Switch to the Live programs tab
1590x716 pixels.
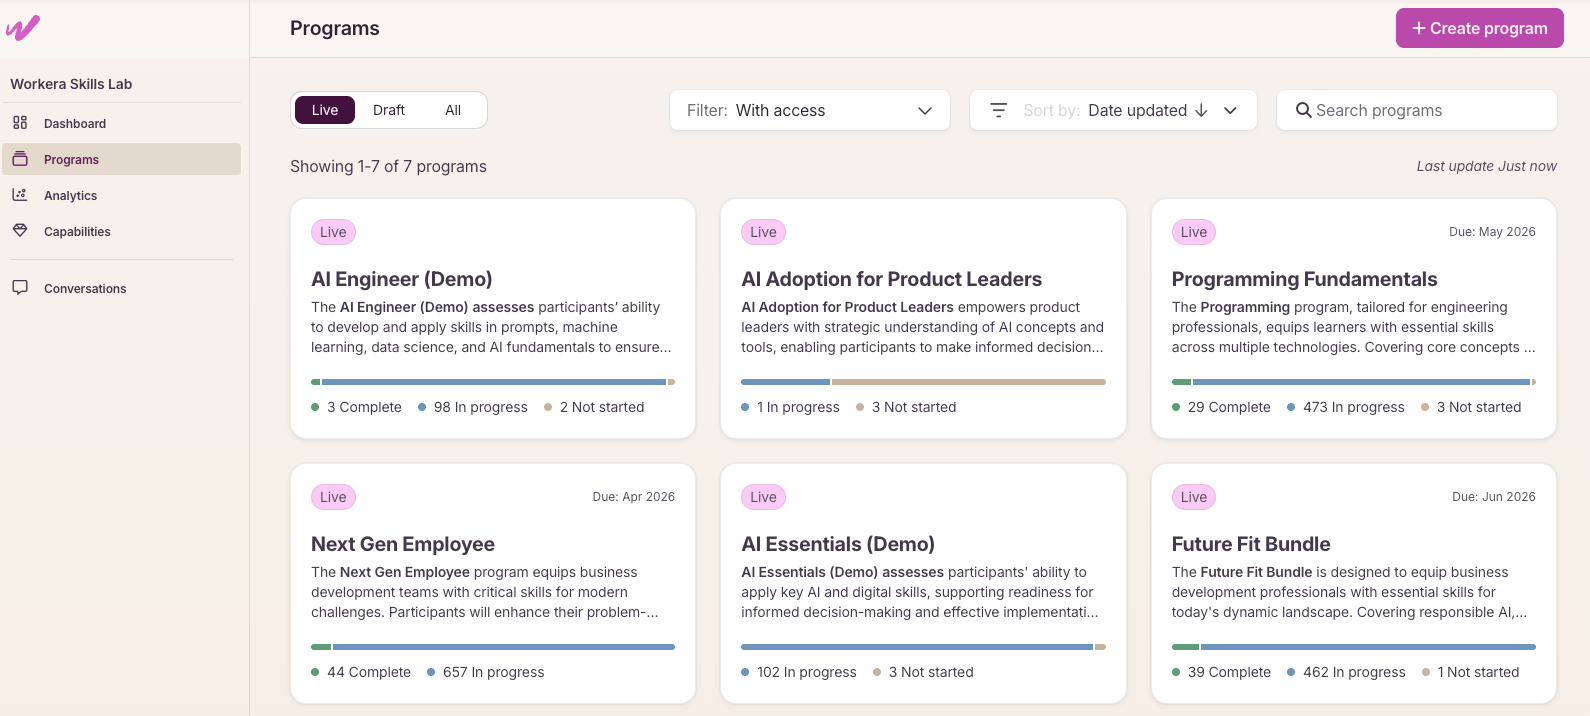(325, 110)
